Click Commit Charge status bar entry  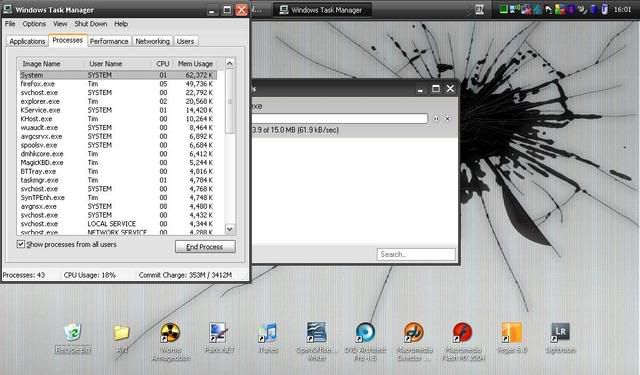(x=185, y=275)
